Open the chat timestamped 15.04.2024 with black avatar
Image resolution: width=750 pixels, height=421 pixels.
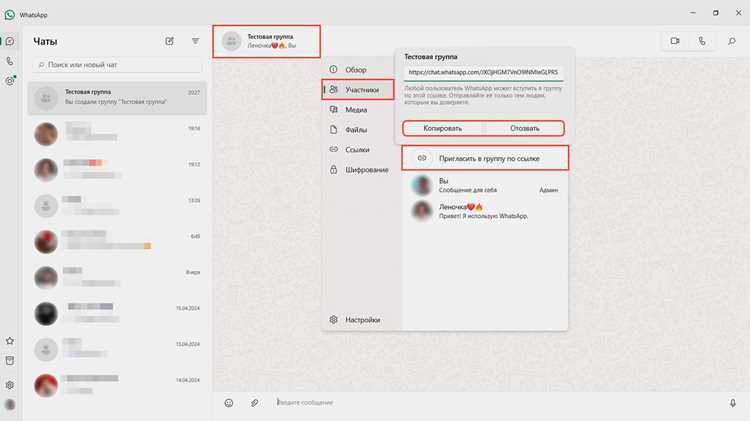[x=117, y=313]
